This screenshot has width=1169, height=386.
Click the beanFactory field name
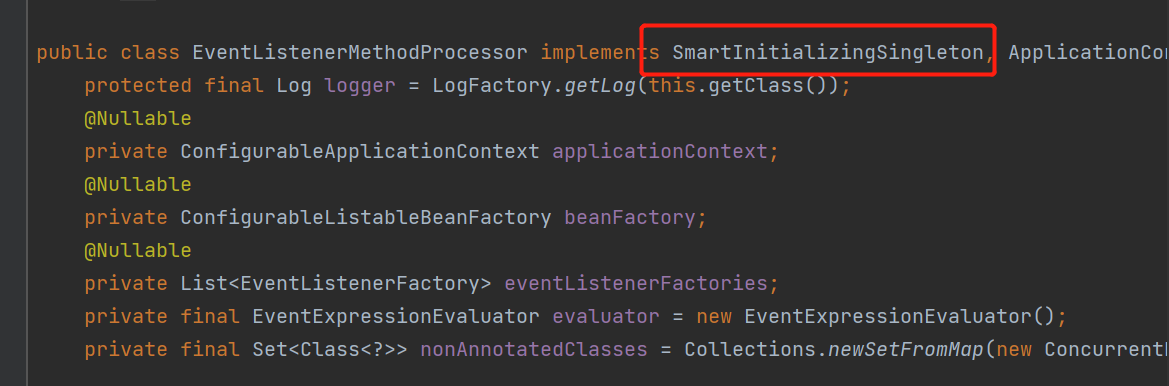coord(630,218)
